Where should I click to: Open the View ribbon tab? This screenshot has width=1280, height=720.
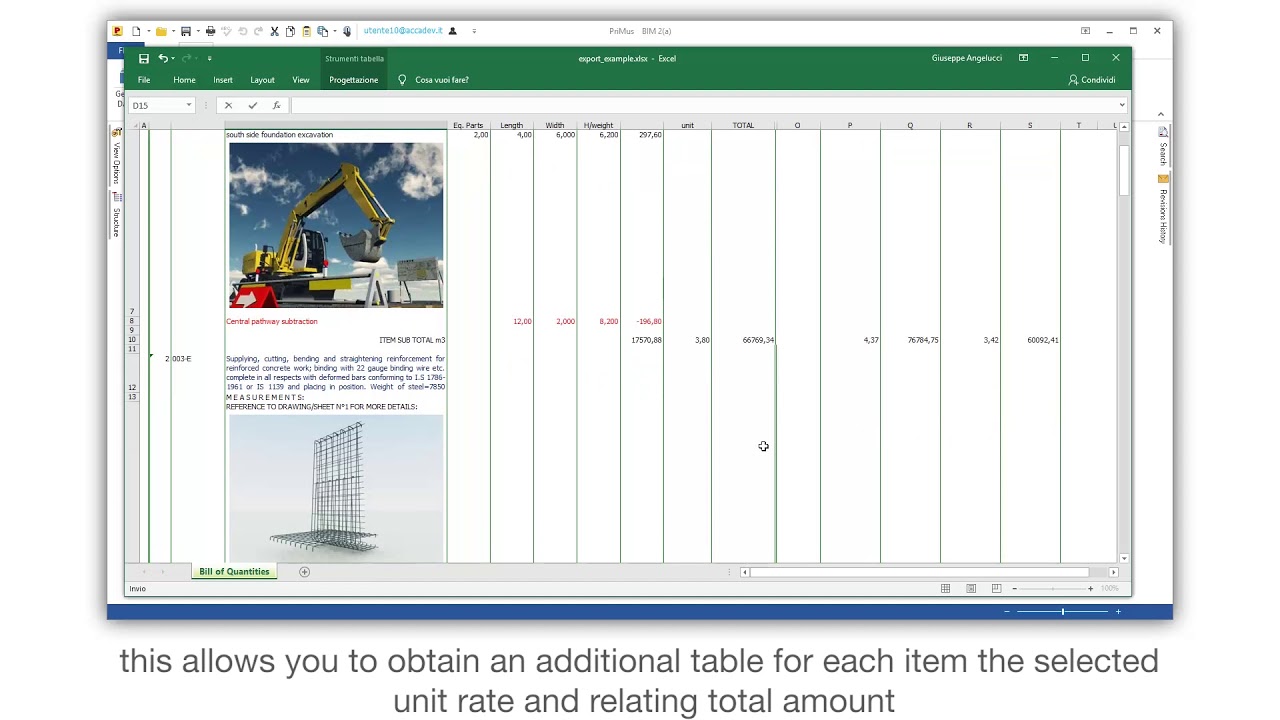301,80
